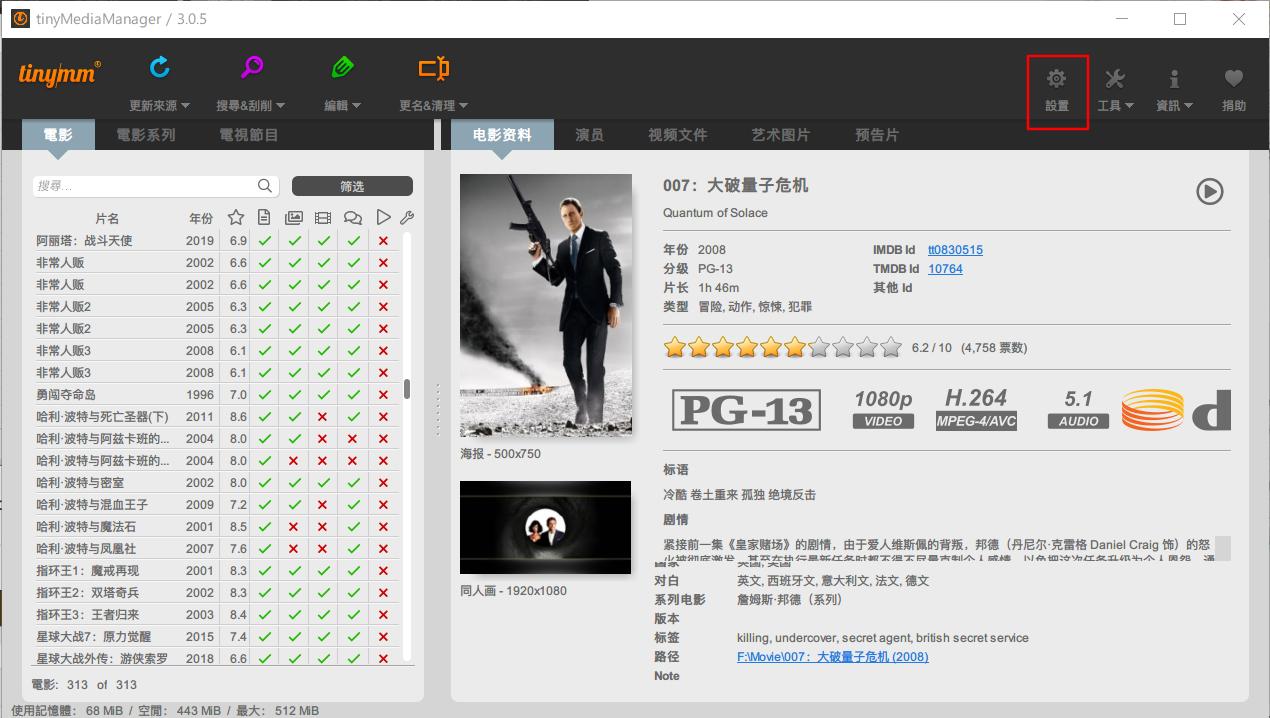Image resolution: width=1270 pixels, height=718 pixels.
Task: Click the 更名&清理 rename icon
Action: [x=433, y=67]
